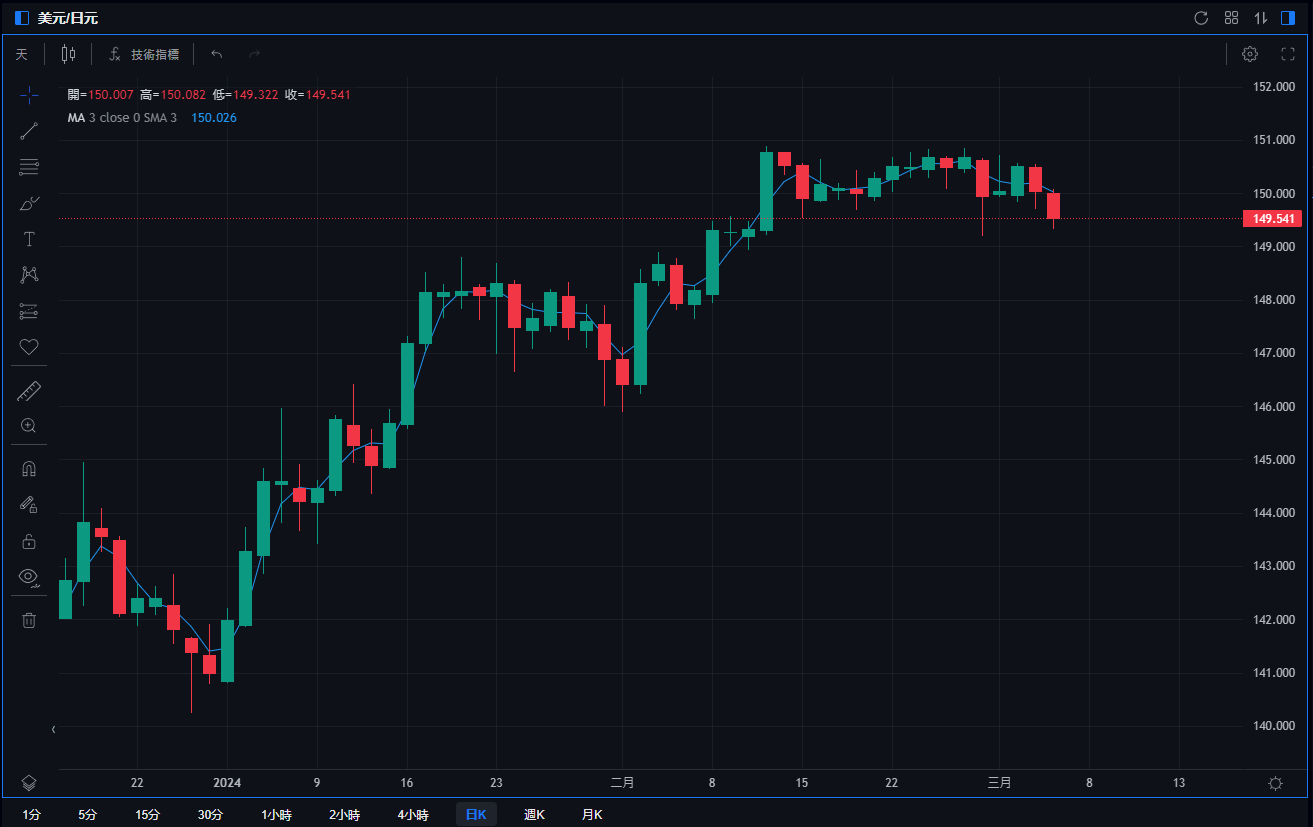Collapse the left drawing toolbar arrow
The width and height of the screenshot is (1313, 827).
coord(53,730)
